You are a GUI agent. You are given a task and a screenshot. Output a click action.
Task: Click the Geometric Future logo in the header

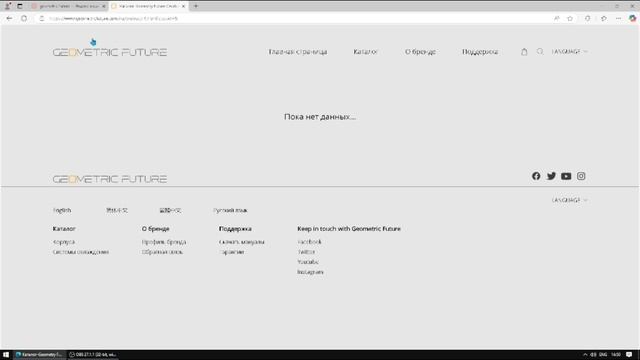(x=110, y=52)
